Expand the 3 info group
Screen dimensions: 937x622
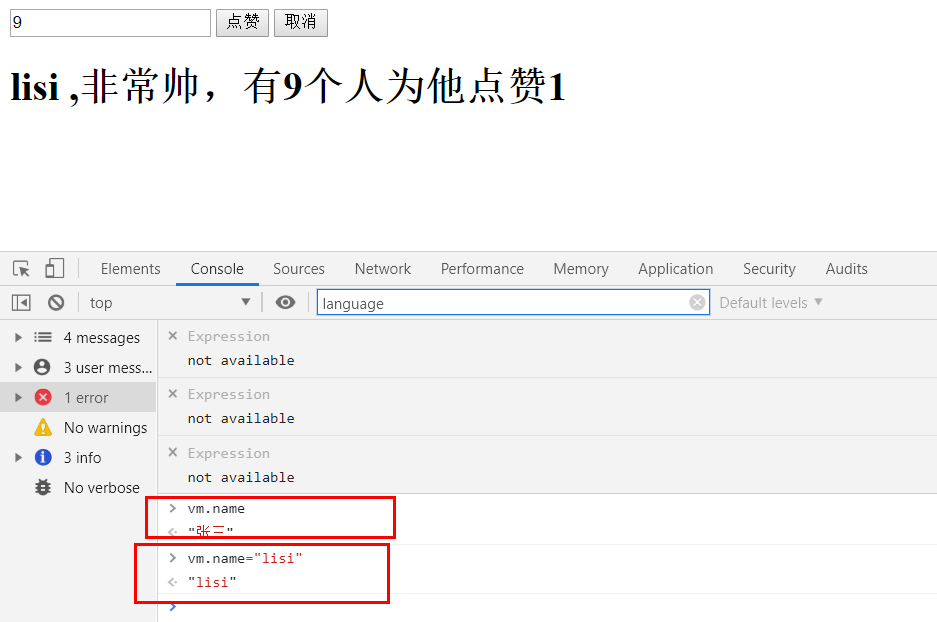(x=18, y=458)
